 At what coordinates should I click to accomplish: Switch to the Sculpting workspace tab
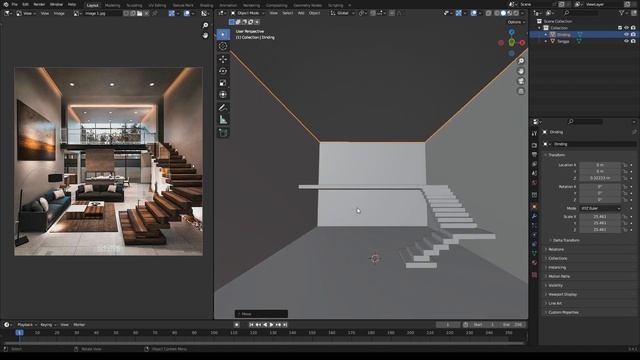pos(134,5)
